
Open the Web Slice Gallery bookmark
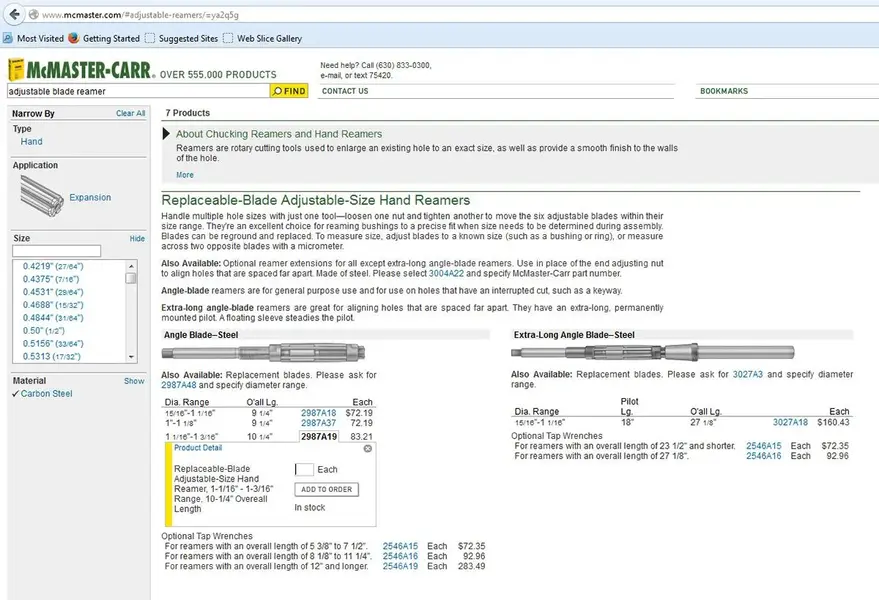[x=263, y=38]
